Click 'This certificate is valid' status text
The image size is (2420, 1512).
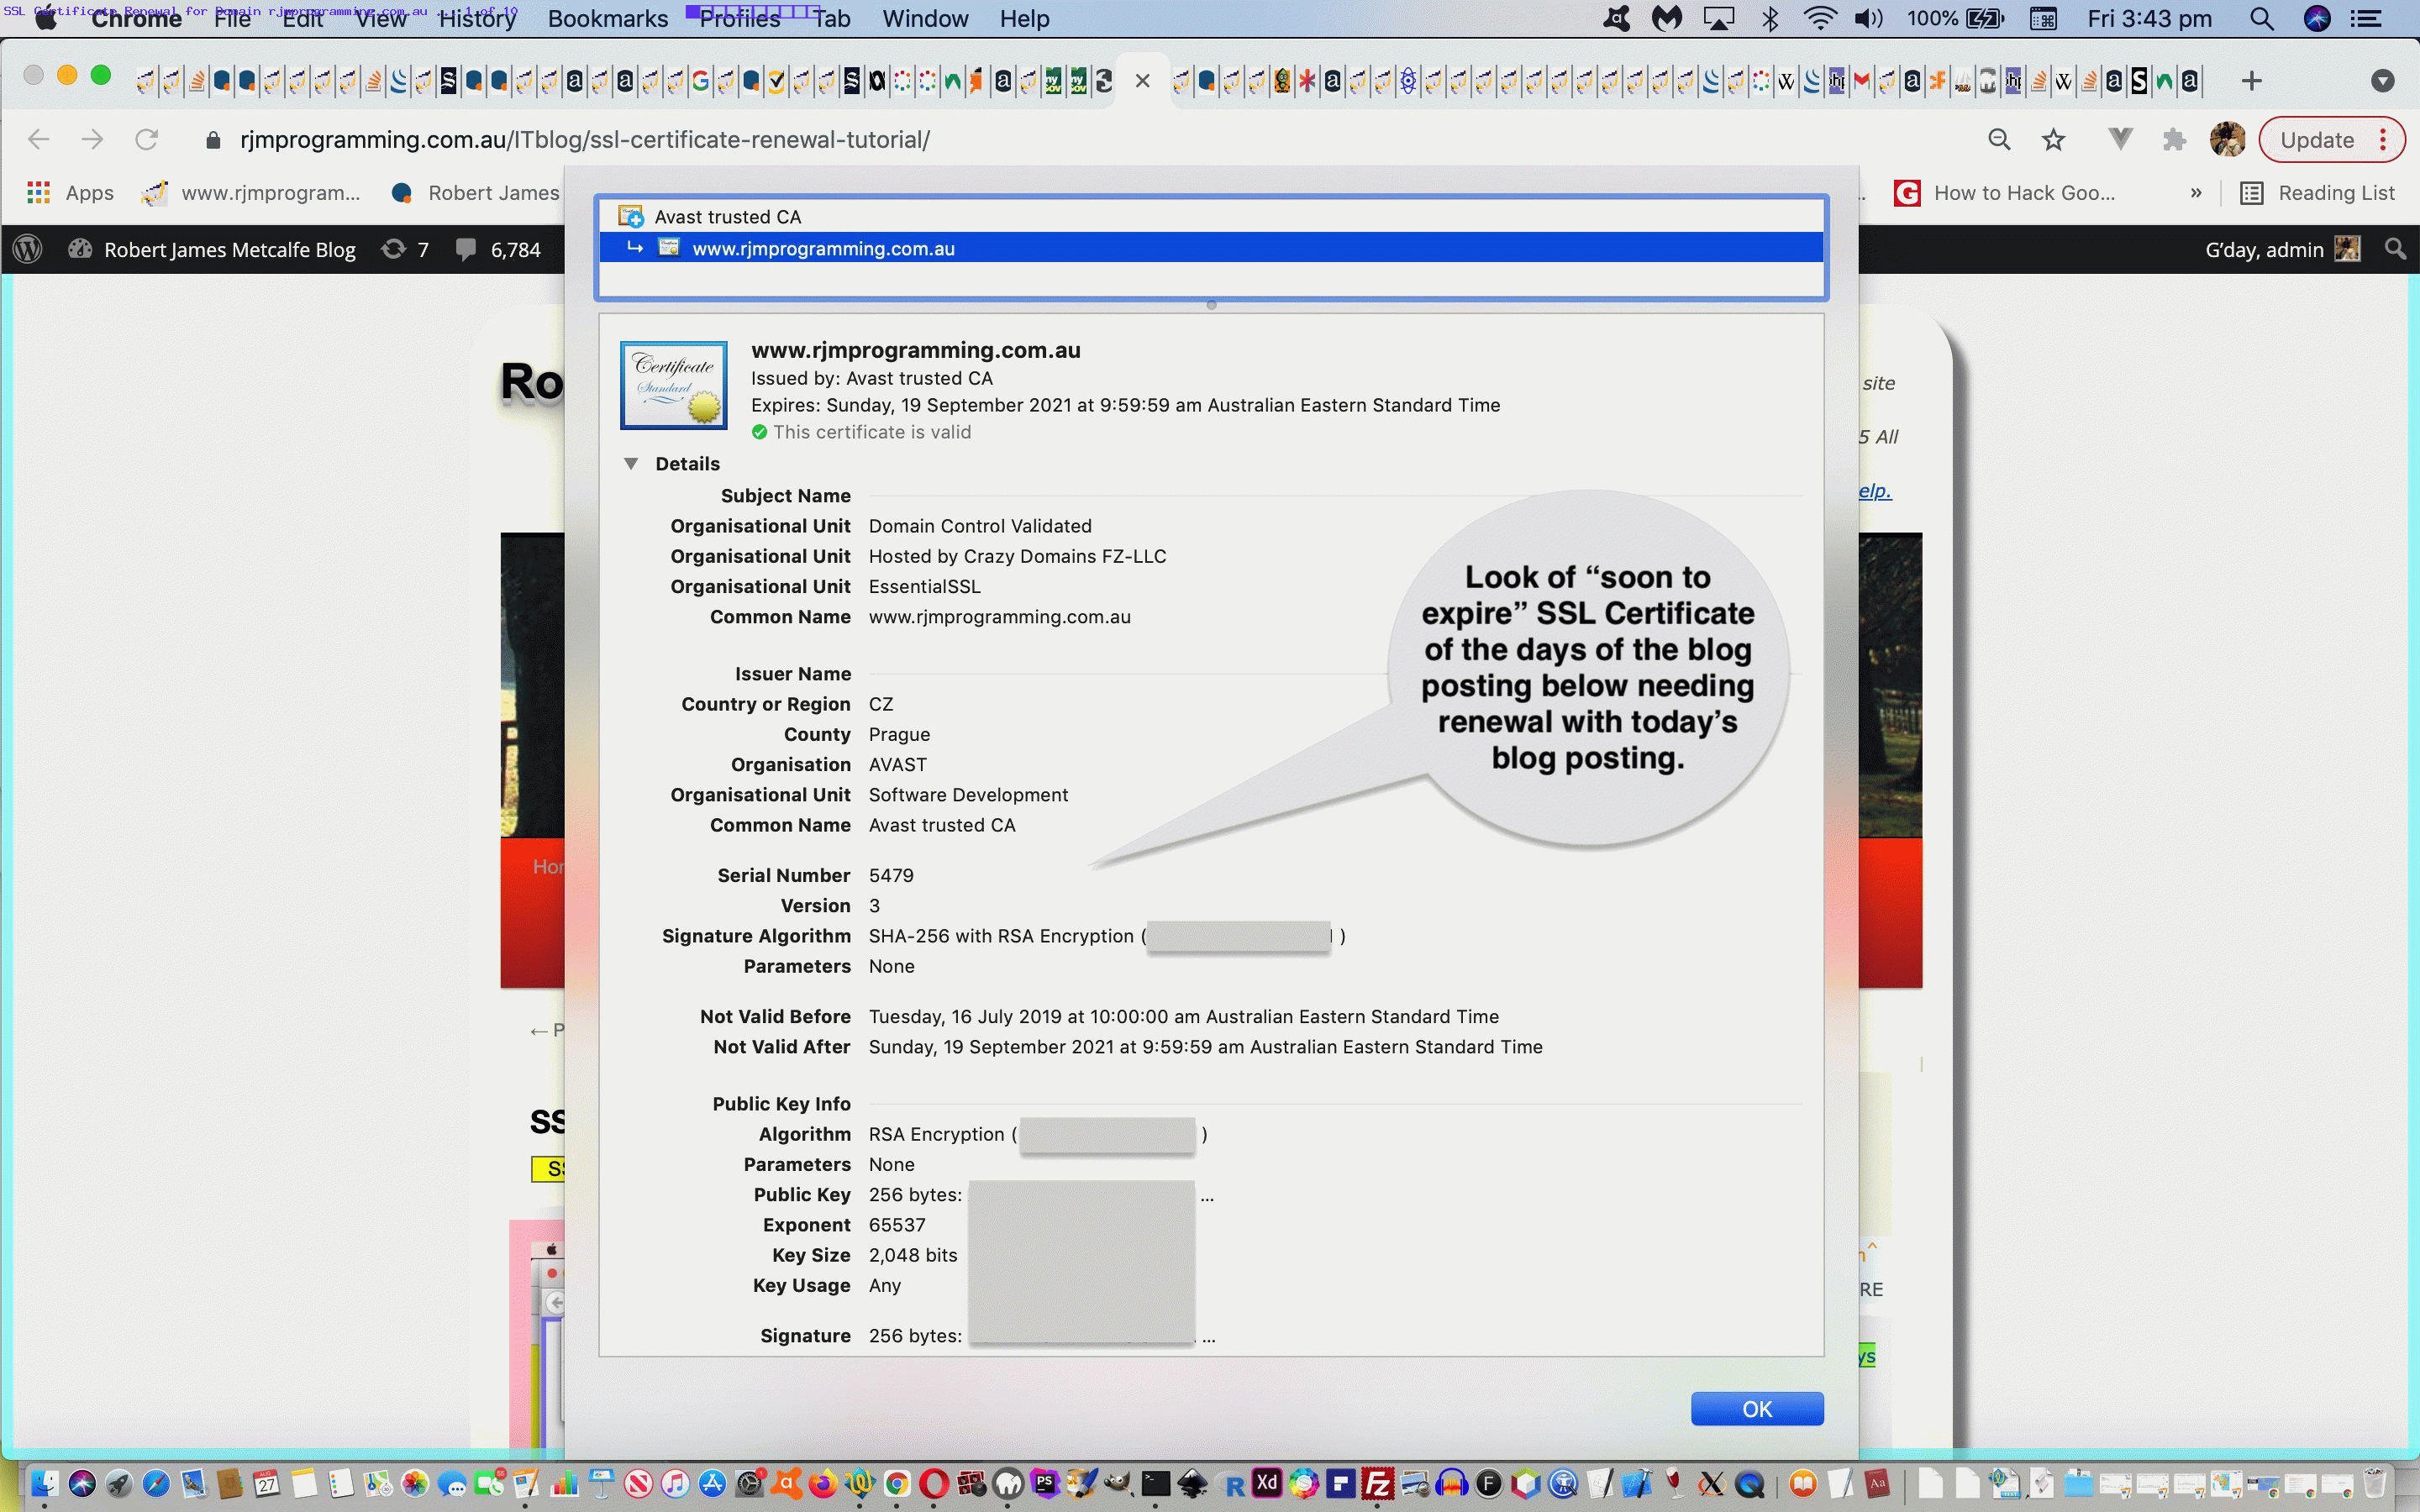(872, 432)
